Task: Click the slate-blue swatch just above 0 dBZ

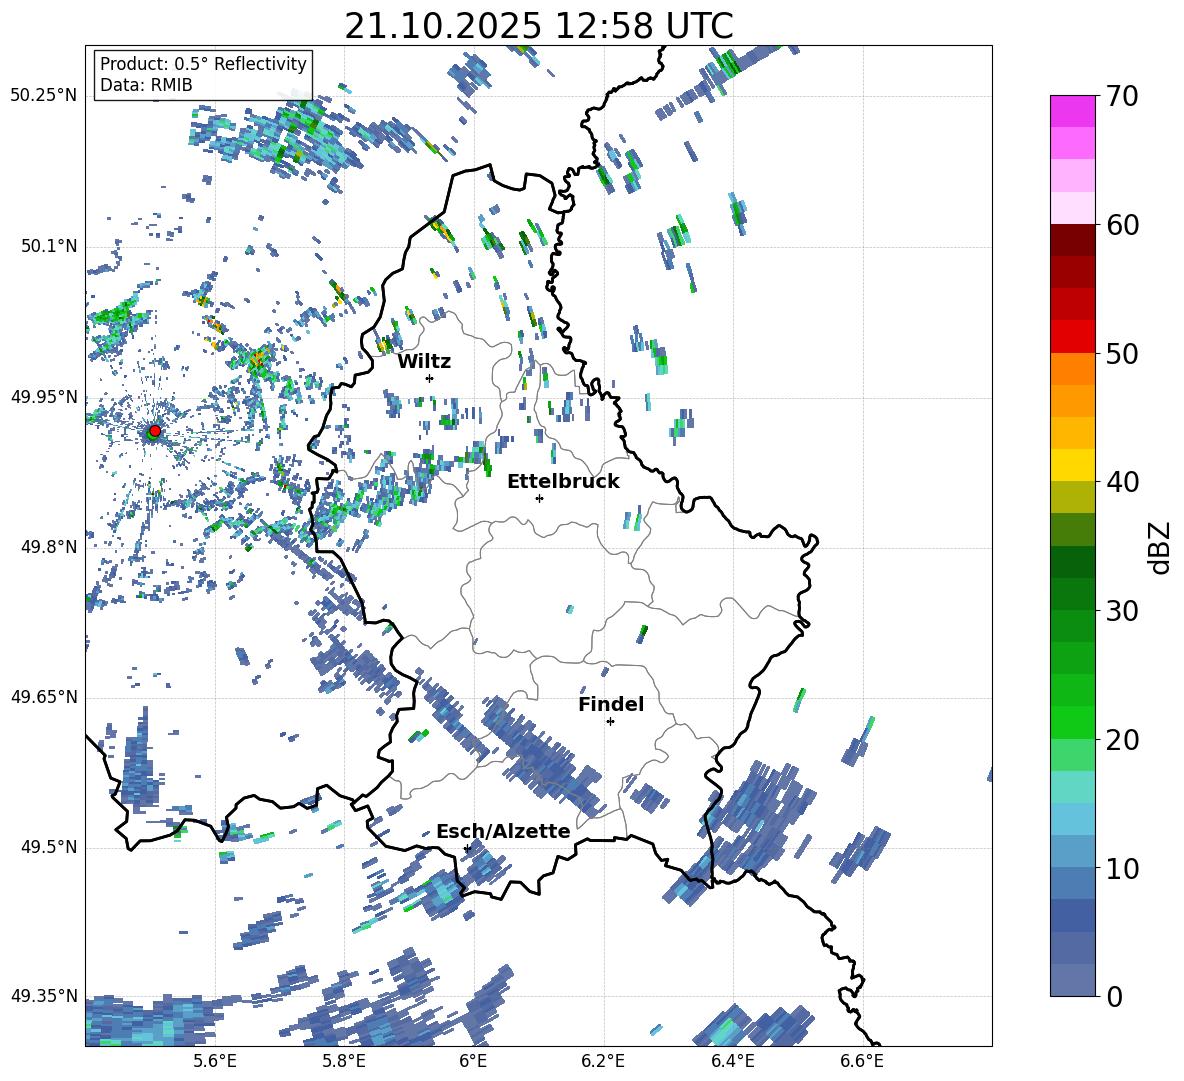Action: pyautogui.click(x=1073, y=980)
